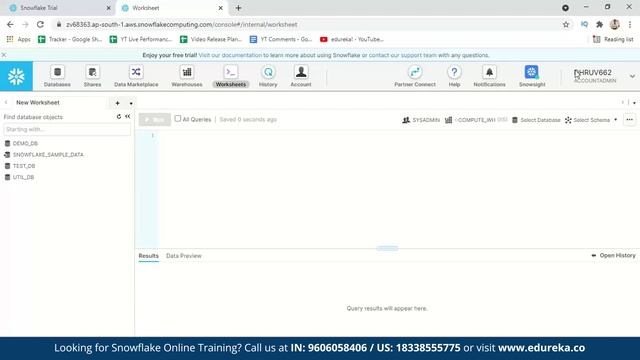Open worksheet tabs dropdown arrow
This screenshot has width=640, height=360.
click(131, 103)
